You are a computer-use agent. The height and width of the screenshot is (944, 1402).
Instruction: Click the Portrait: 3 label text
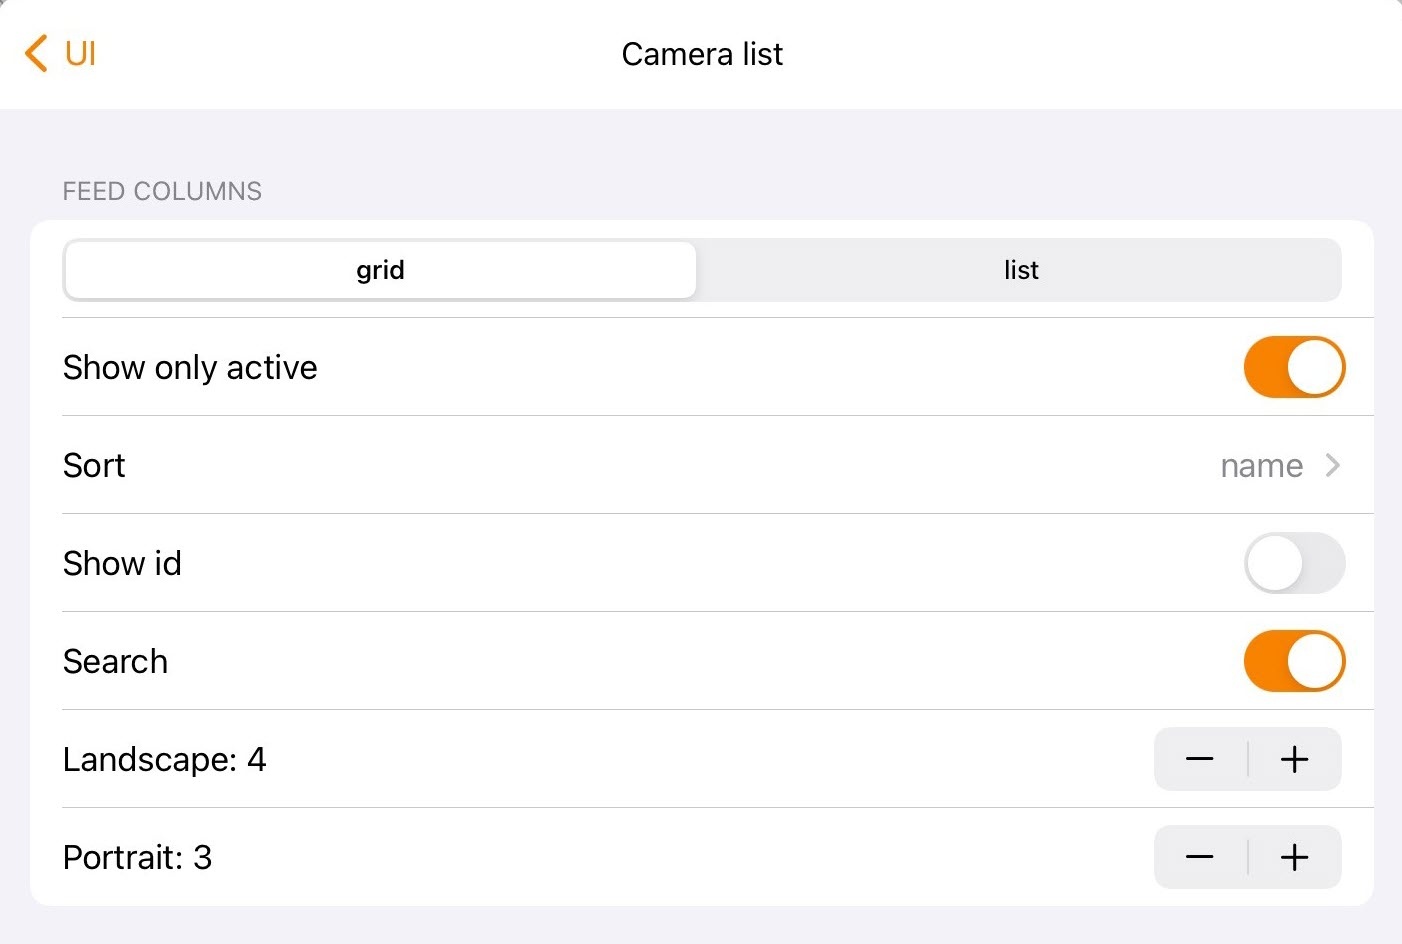(x=137, y=858)
